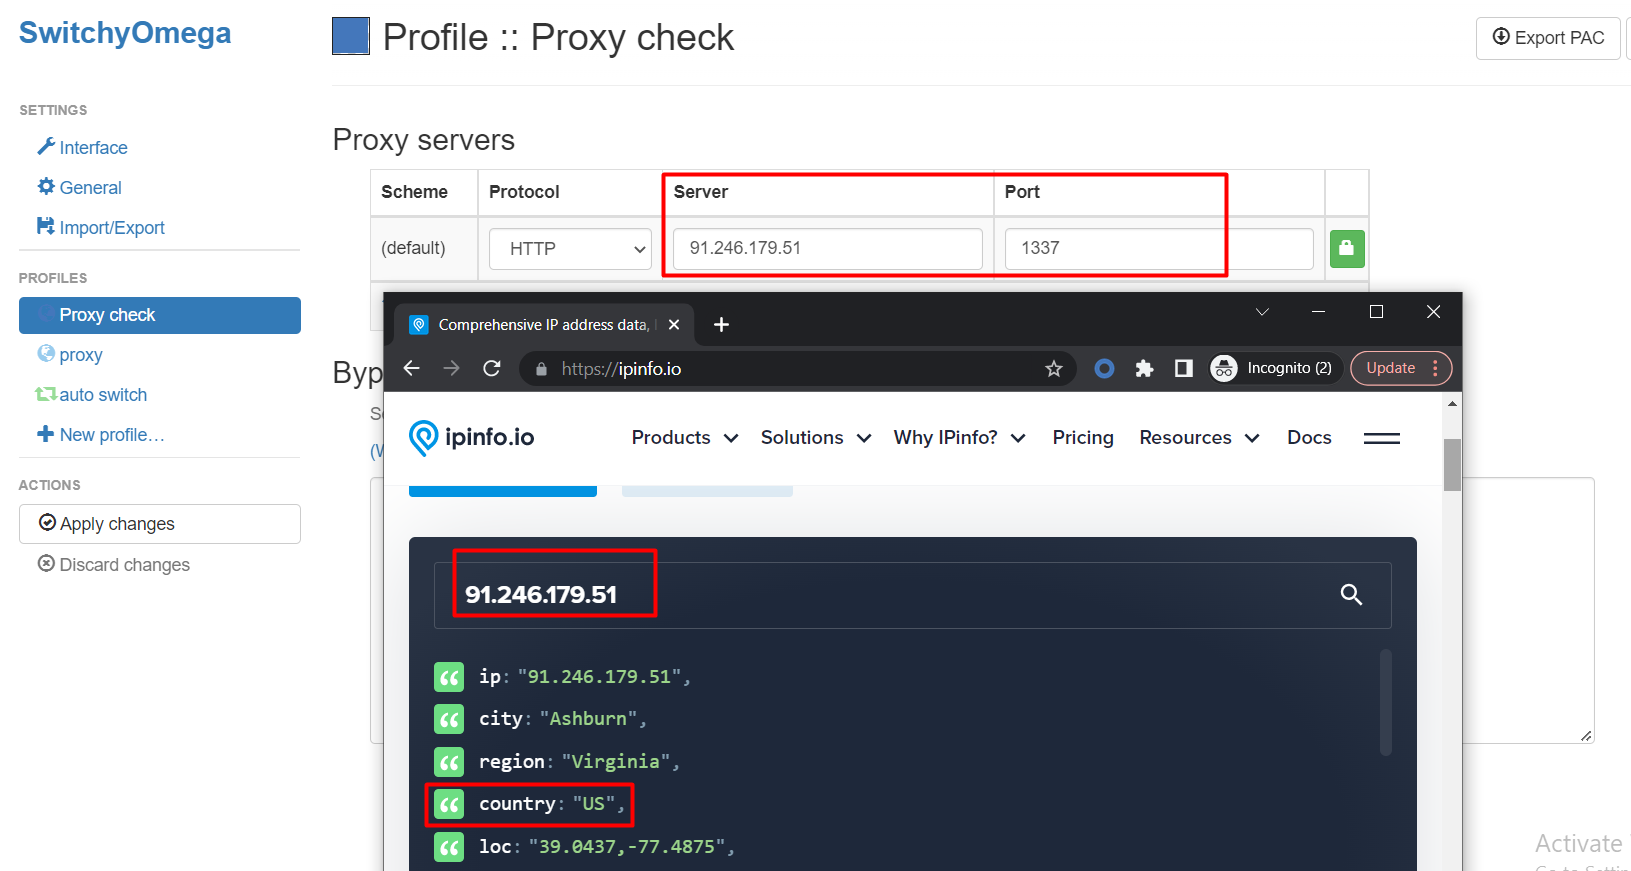Click the Export PAC button

(1548, 38)
